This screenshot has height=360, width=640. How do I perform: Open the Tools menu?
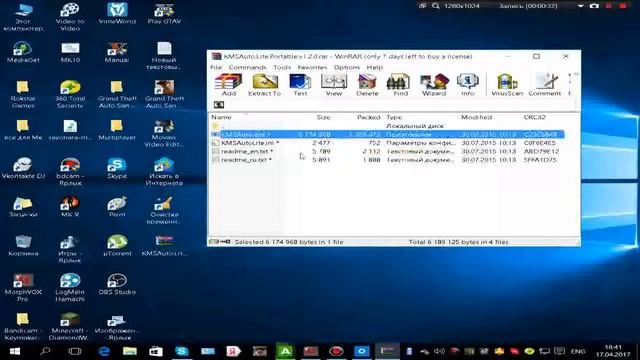pos(282,67)
